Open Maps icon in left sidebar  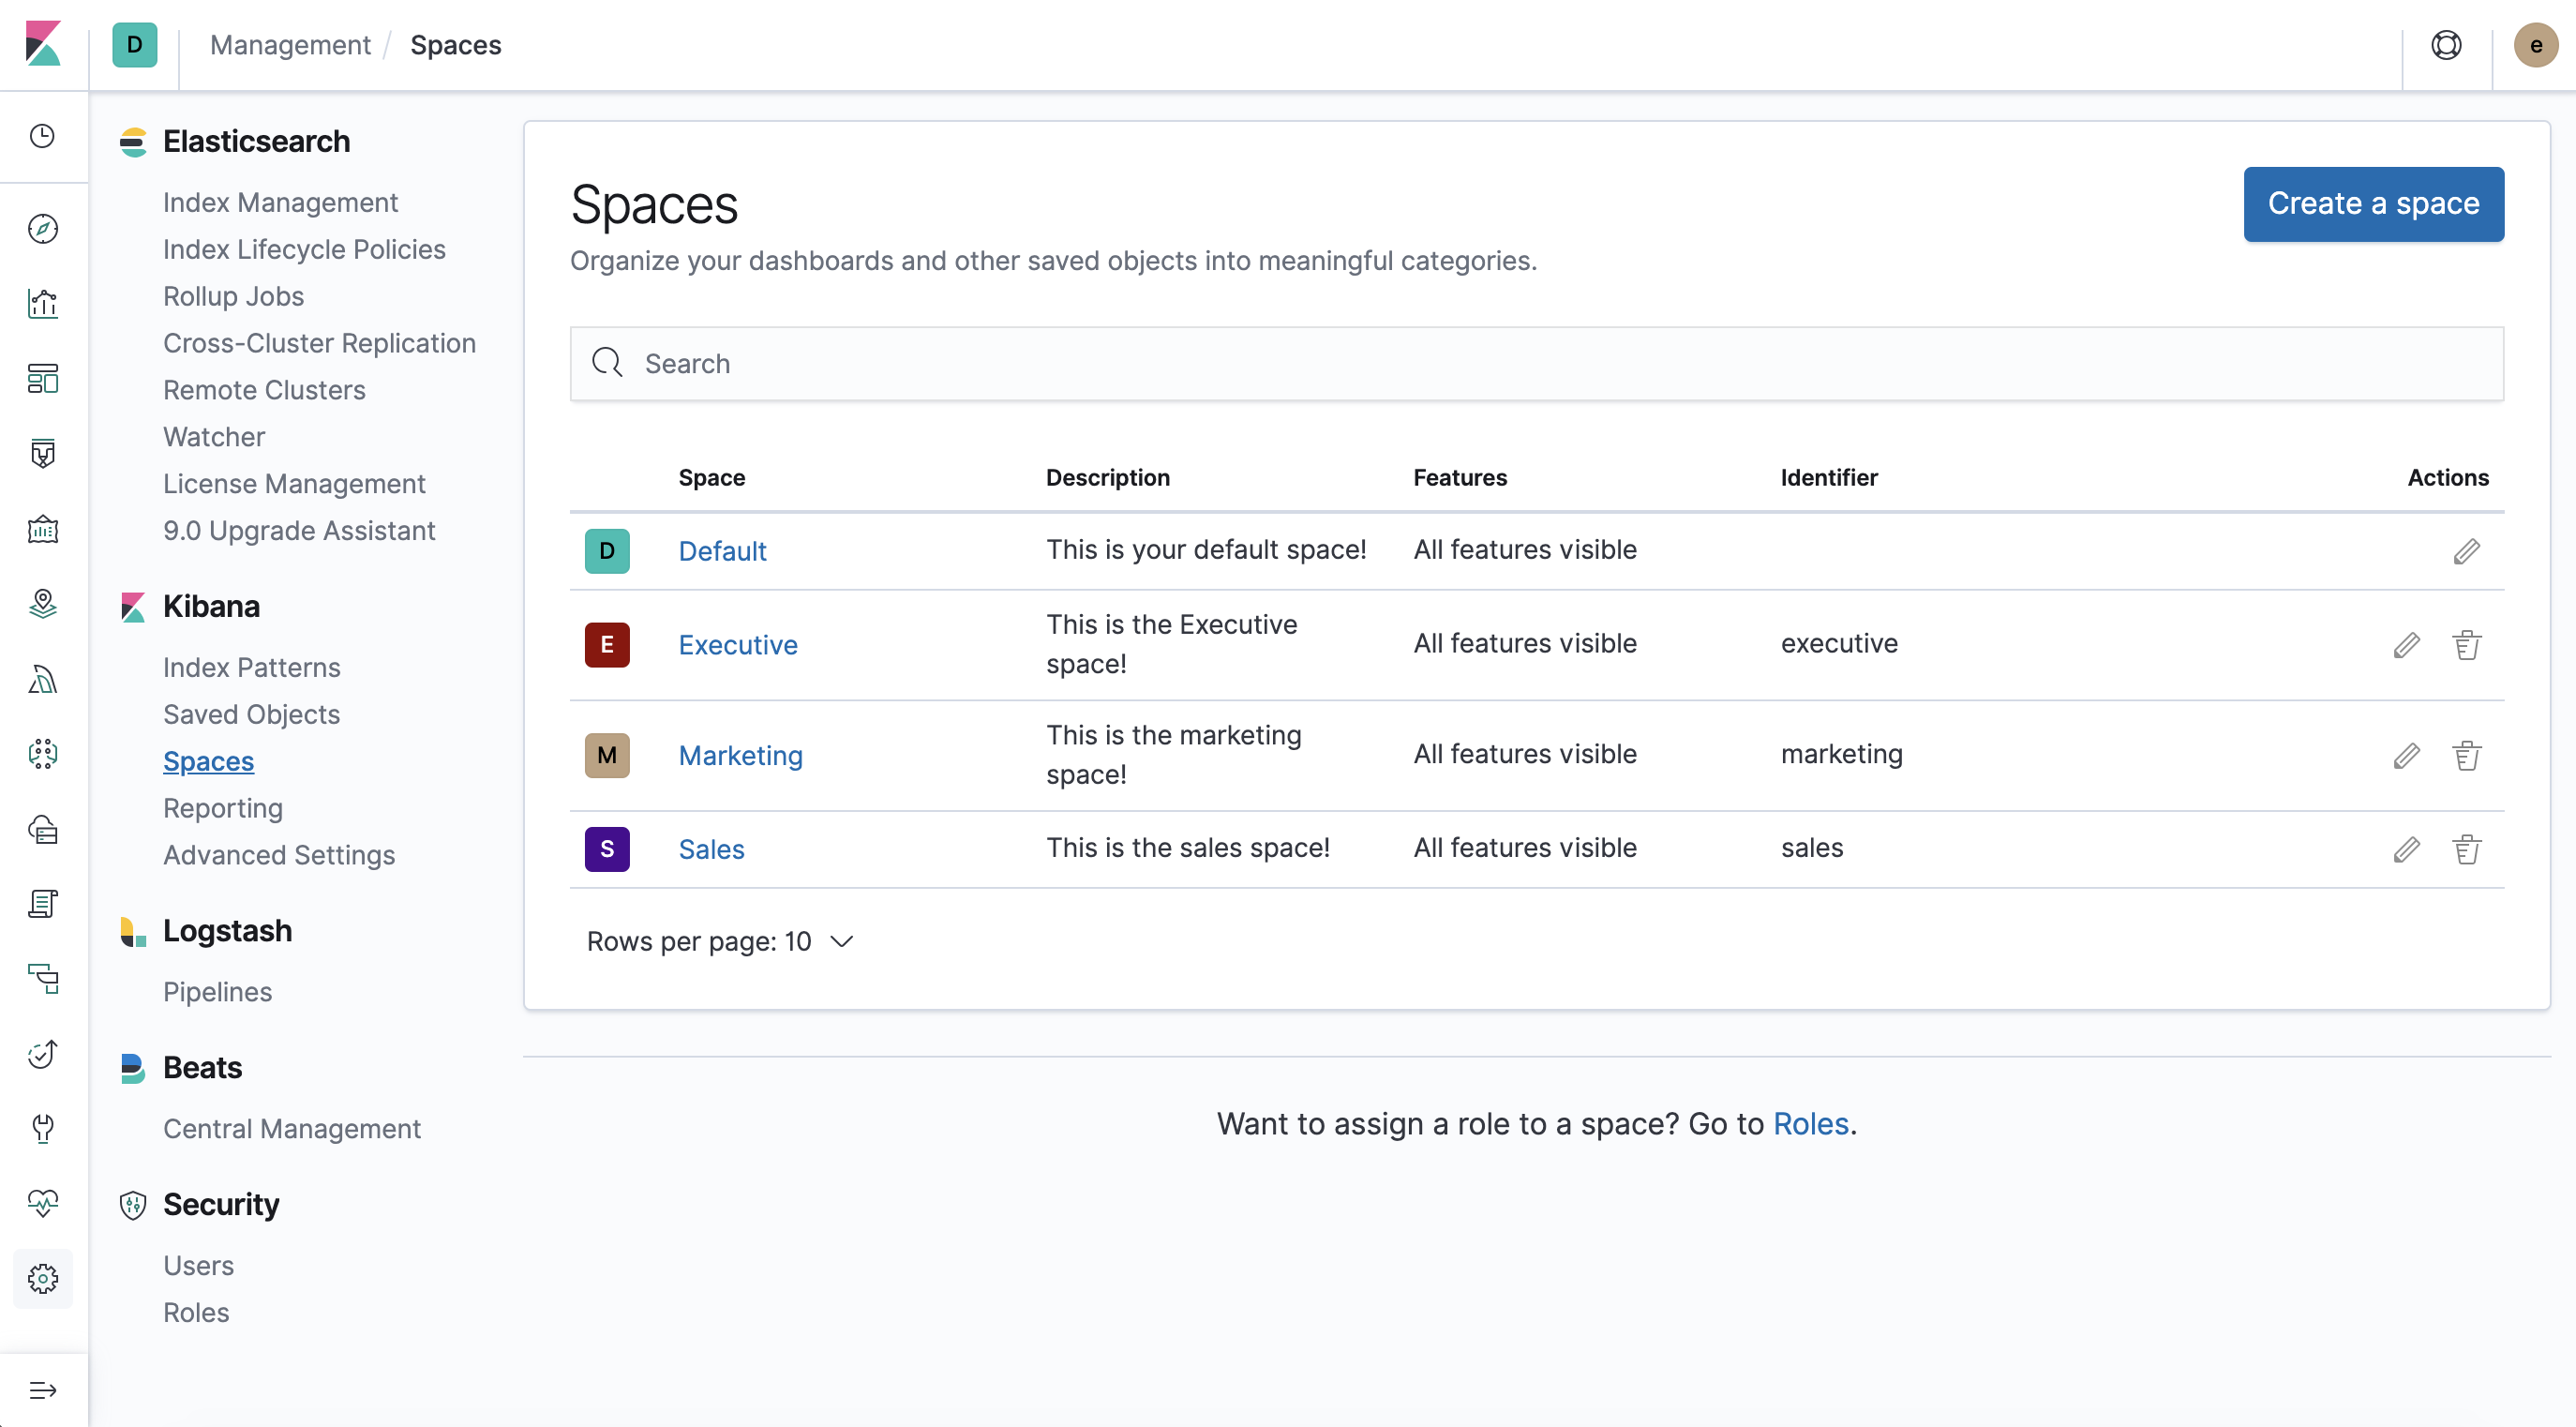pyautogui.click(x=43, y=603)
